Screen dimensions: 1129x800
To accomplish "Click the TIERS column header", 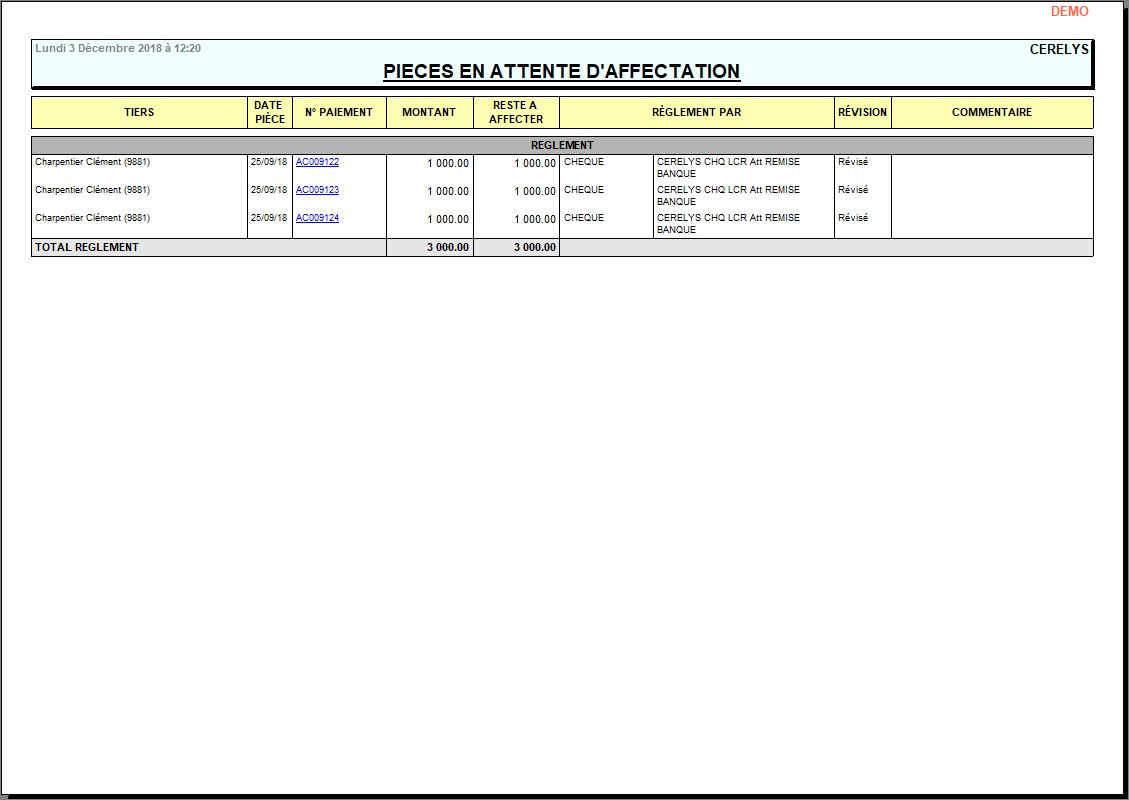I will tap(139, 112).
